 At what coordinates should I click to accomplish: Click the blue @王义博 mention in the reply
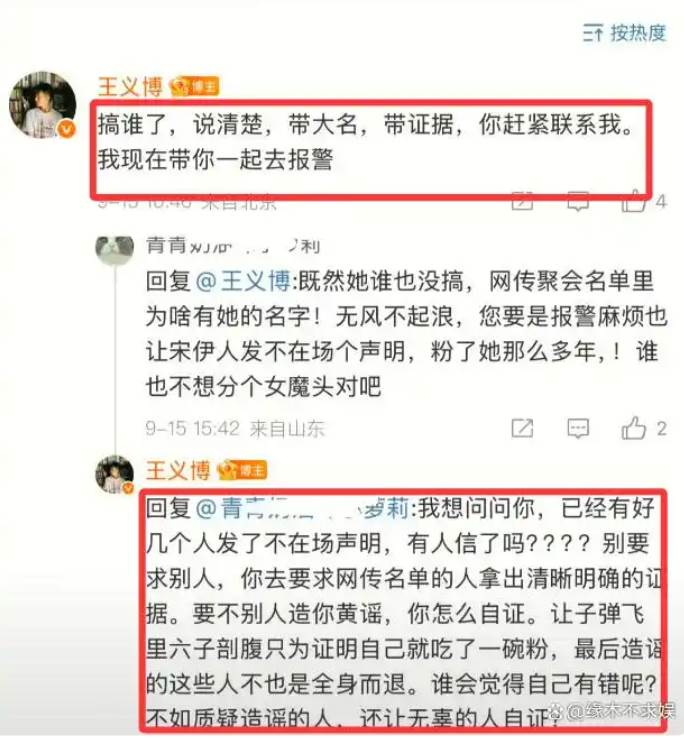[243, 281]
